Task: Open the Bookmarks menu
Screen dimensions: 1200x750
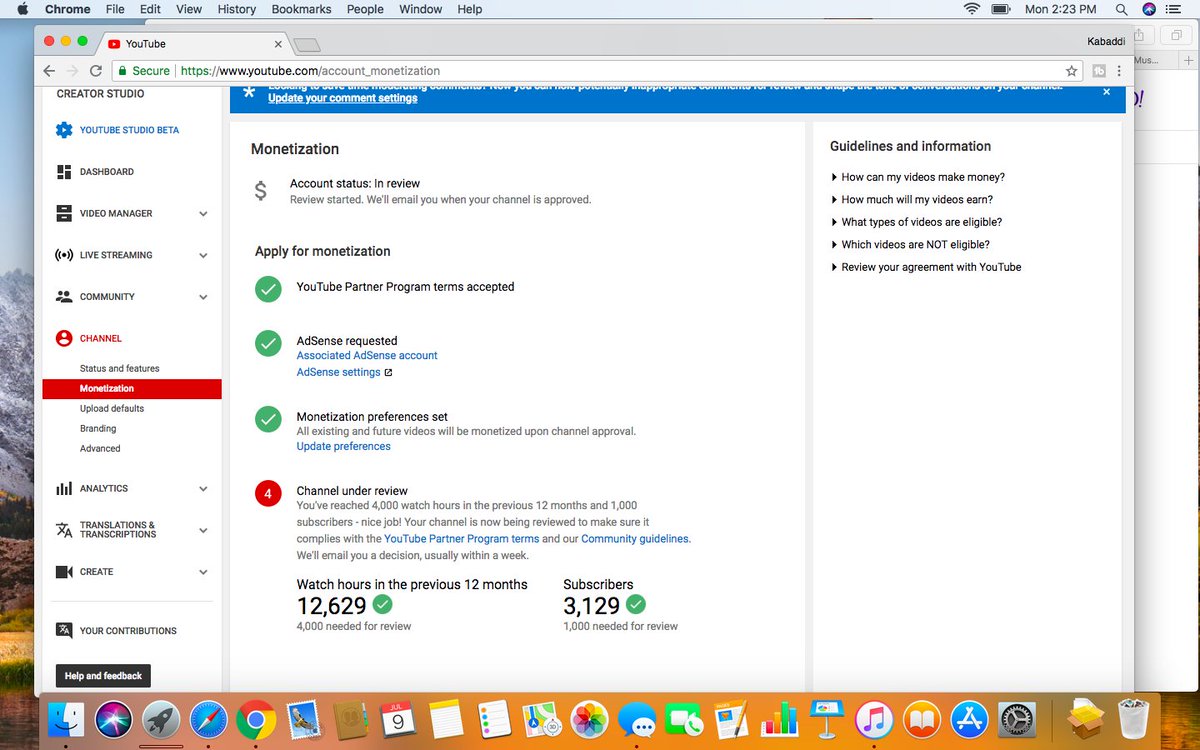Action: 302,9
